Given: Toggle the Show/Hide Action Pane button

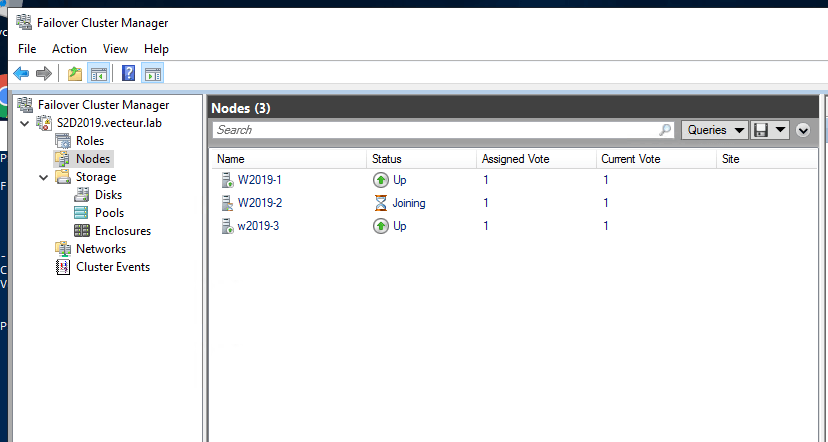Looking at the screenshot, I should (x=152, y=73).
